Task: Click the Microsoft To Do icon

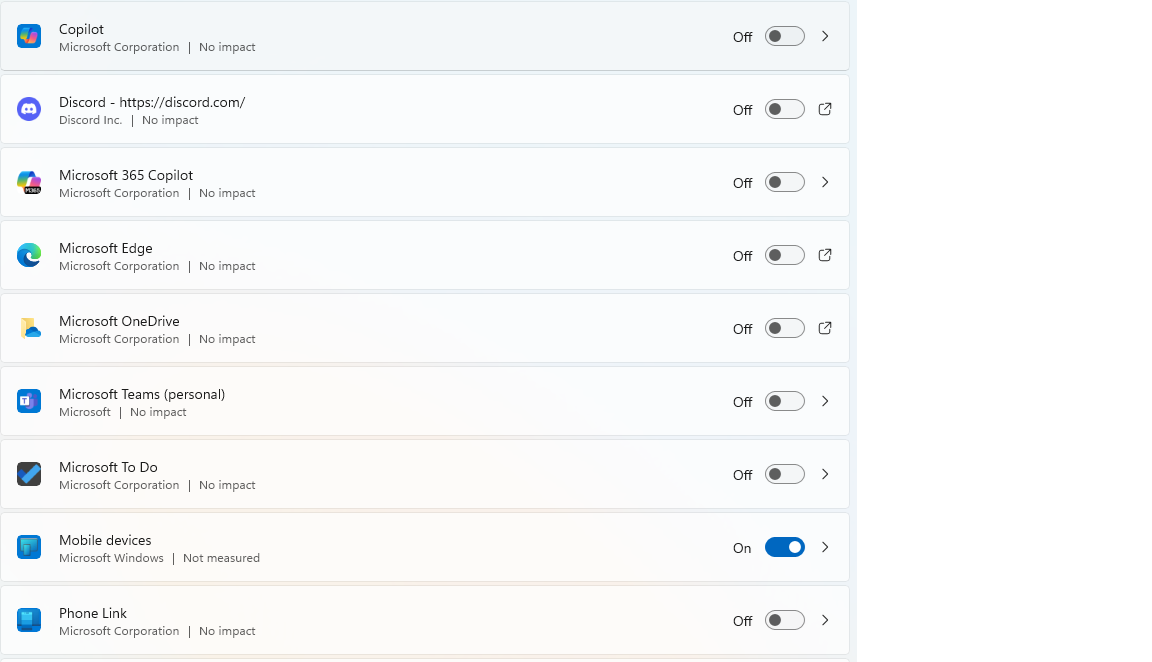Action: point(29,475)
